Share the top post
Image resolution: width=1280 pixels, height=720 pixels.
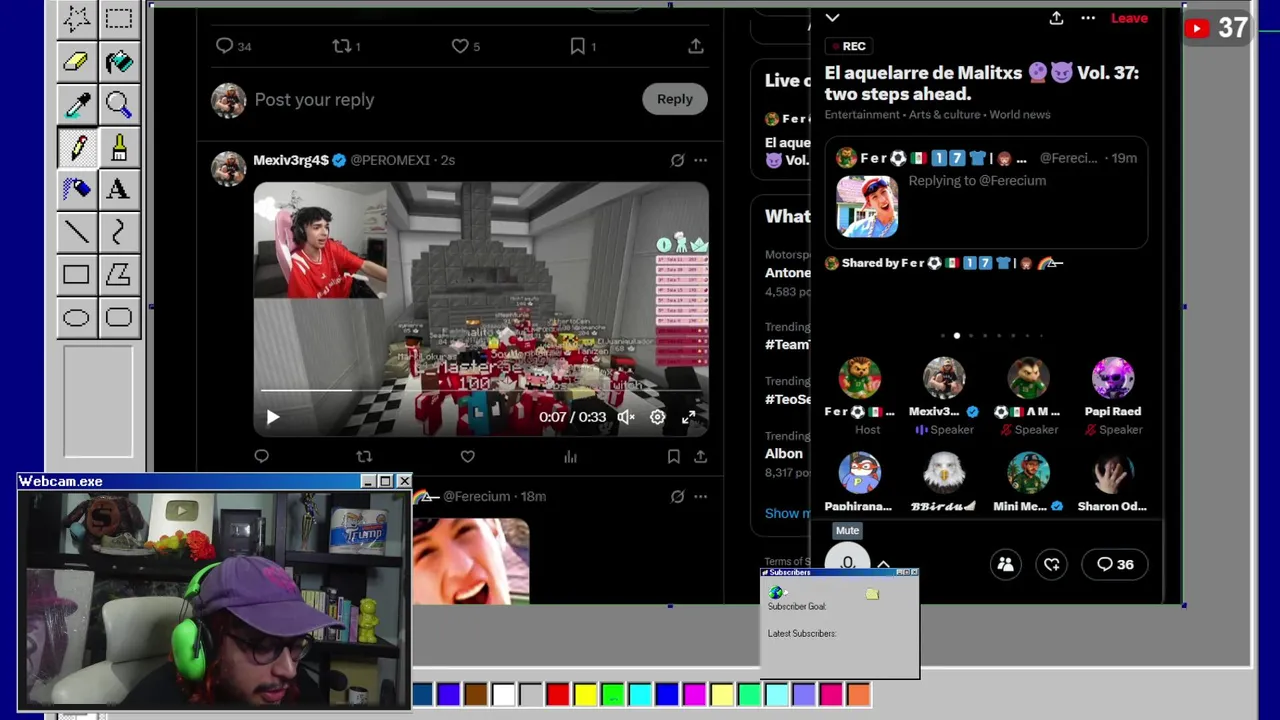pos(696,46)
